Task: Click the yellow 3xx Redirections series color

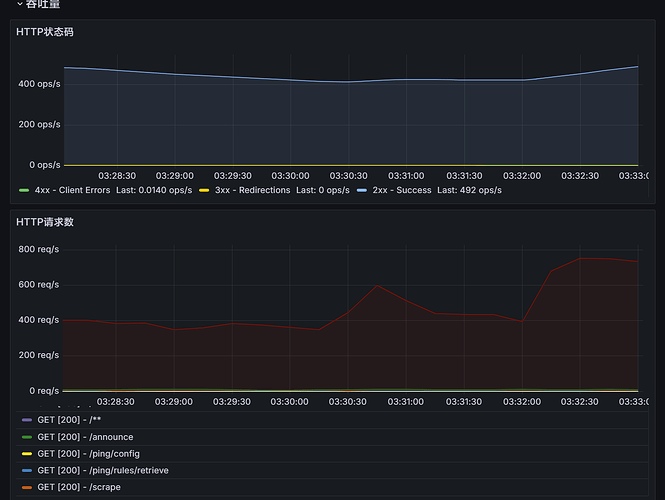Action: [204, 190]
